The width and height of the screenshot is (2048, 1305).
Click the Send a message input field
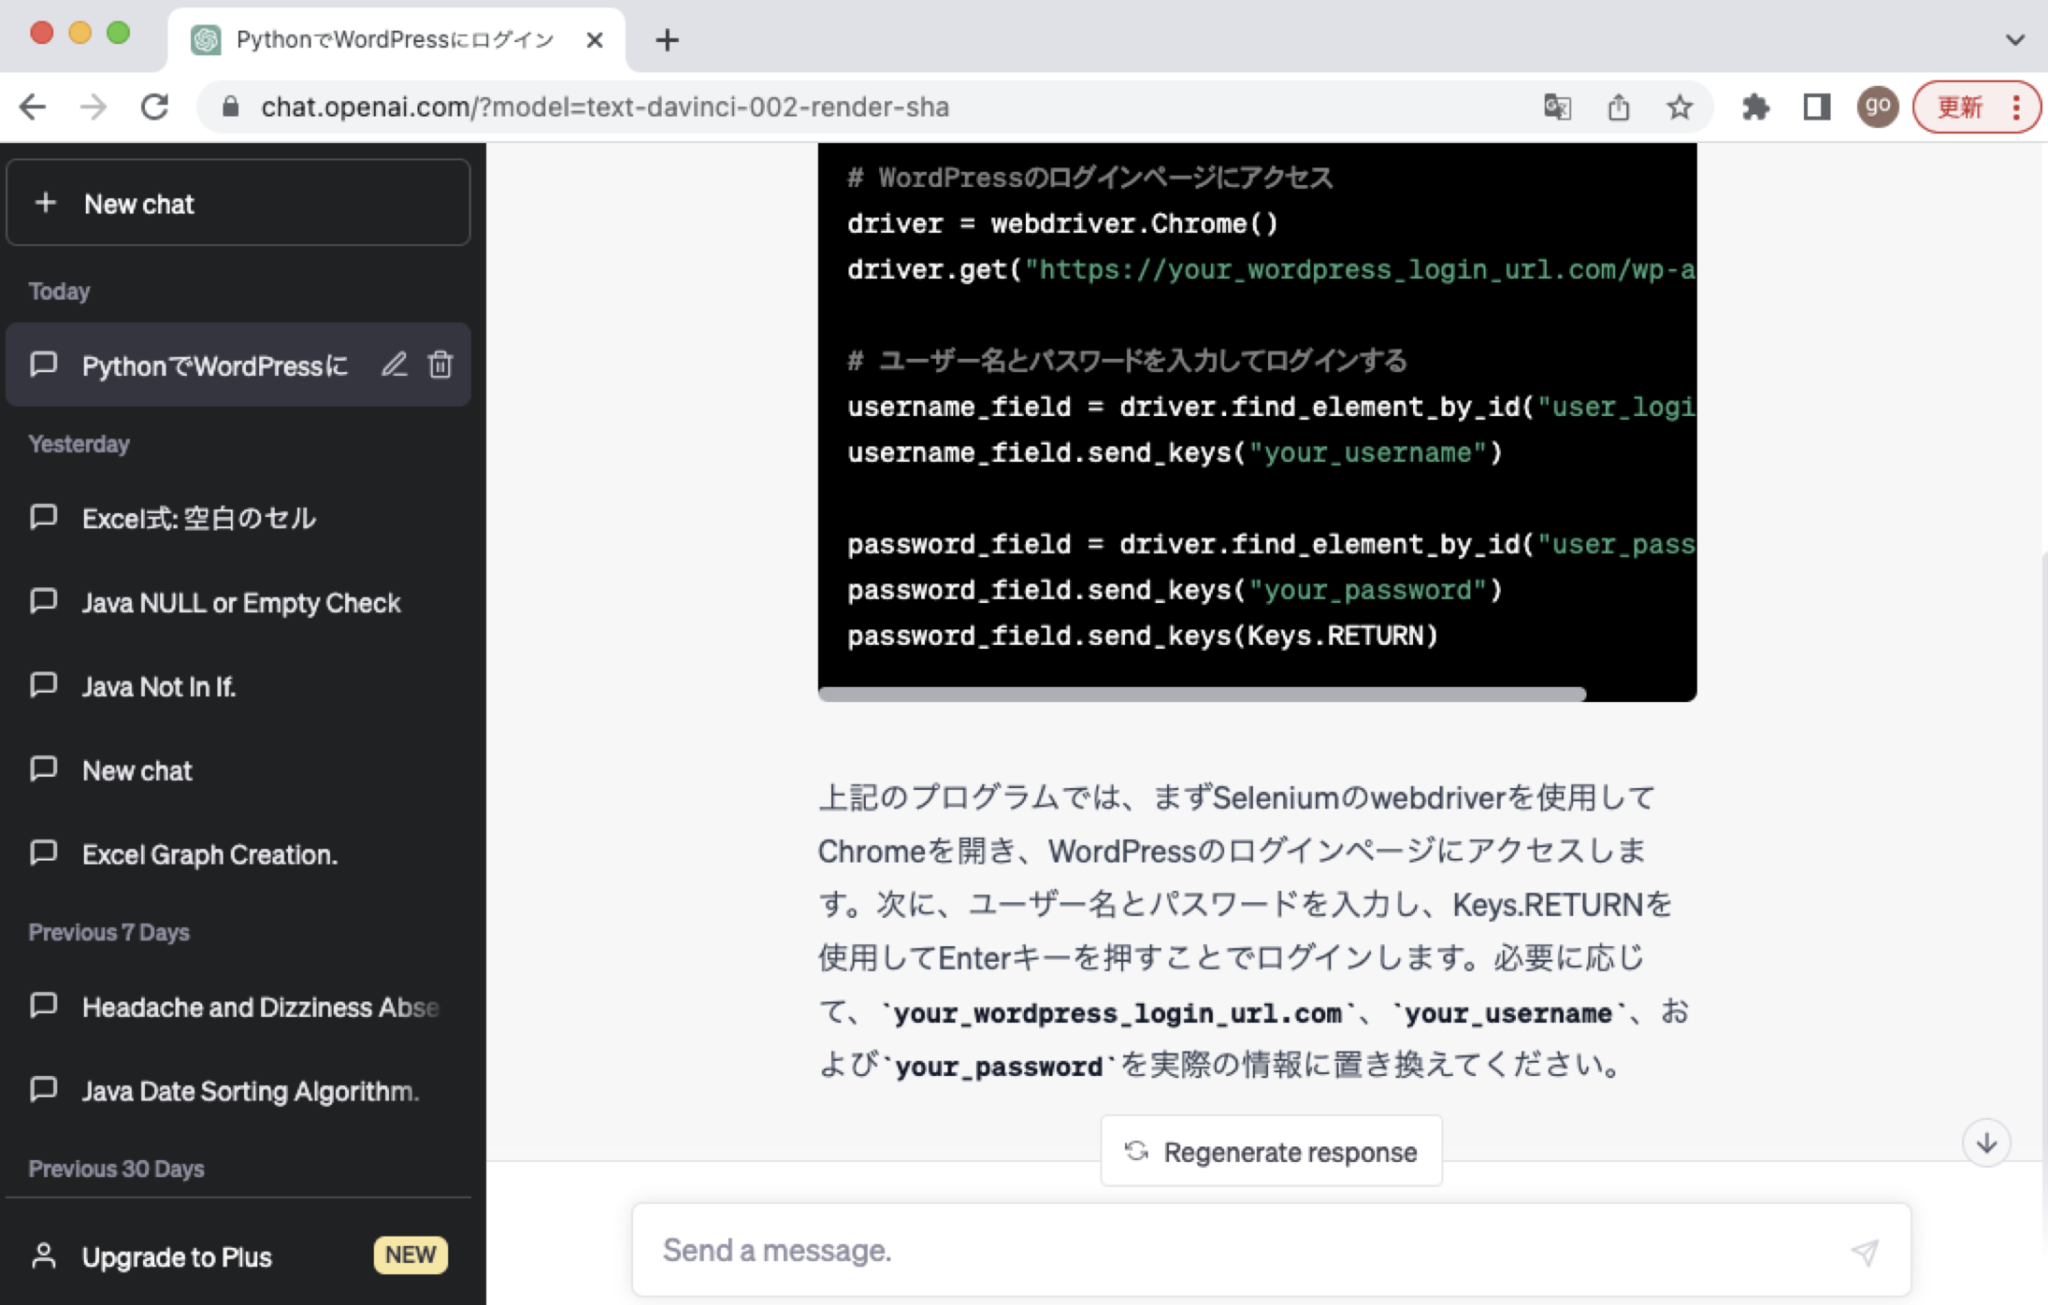pyautogui.click(x=1100, y=1249)
